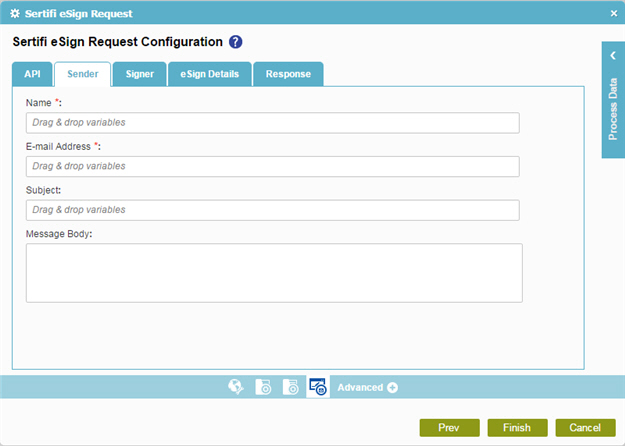Viewport: 625px width, 446px height.
Task: Click into the Subject field
Action: pos(273,210)
